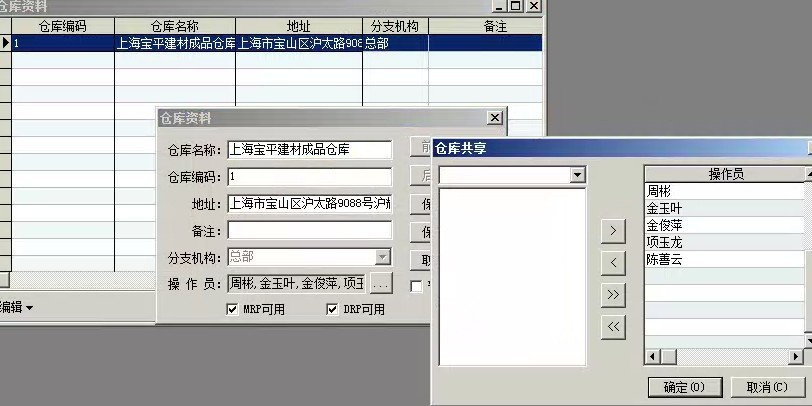The image size is (812, 406).
Task: Toggle the DRP可用 checkbox
Action: click(333, 310)
